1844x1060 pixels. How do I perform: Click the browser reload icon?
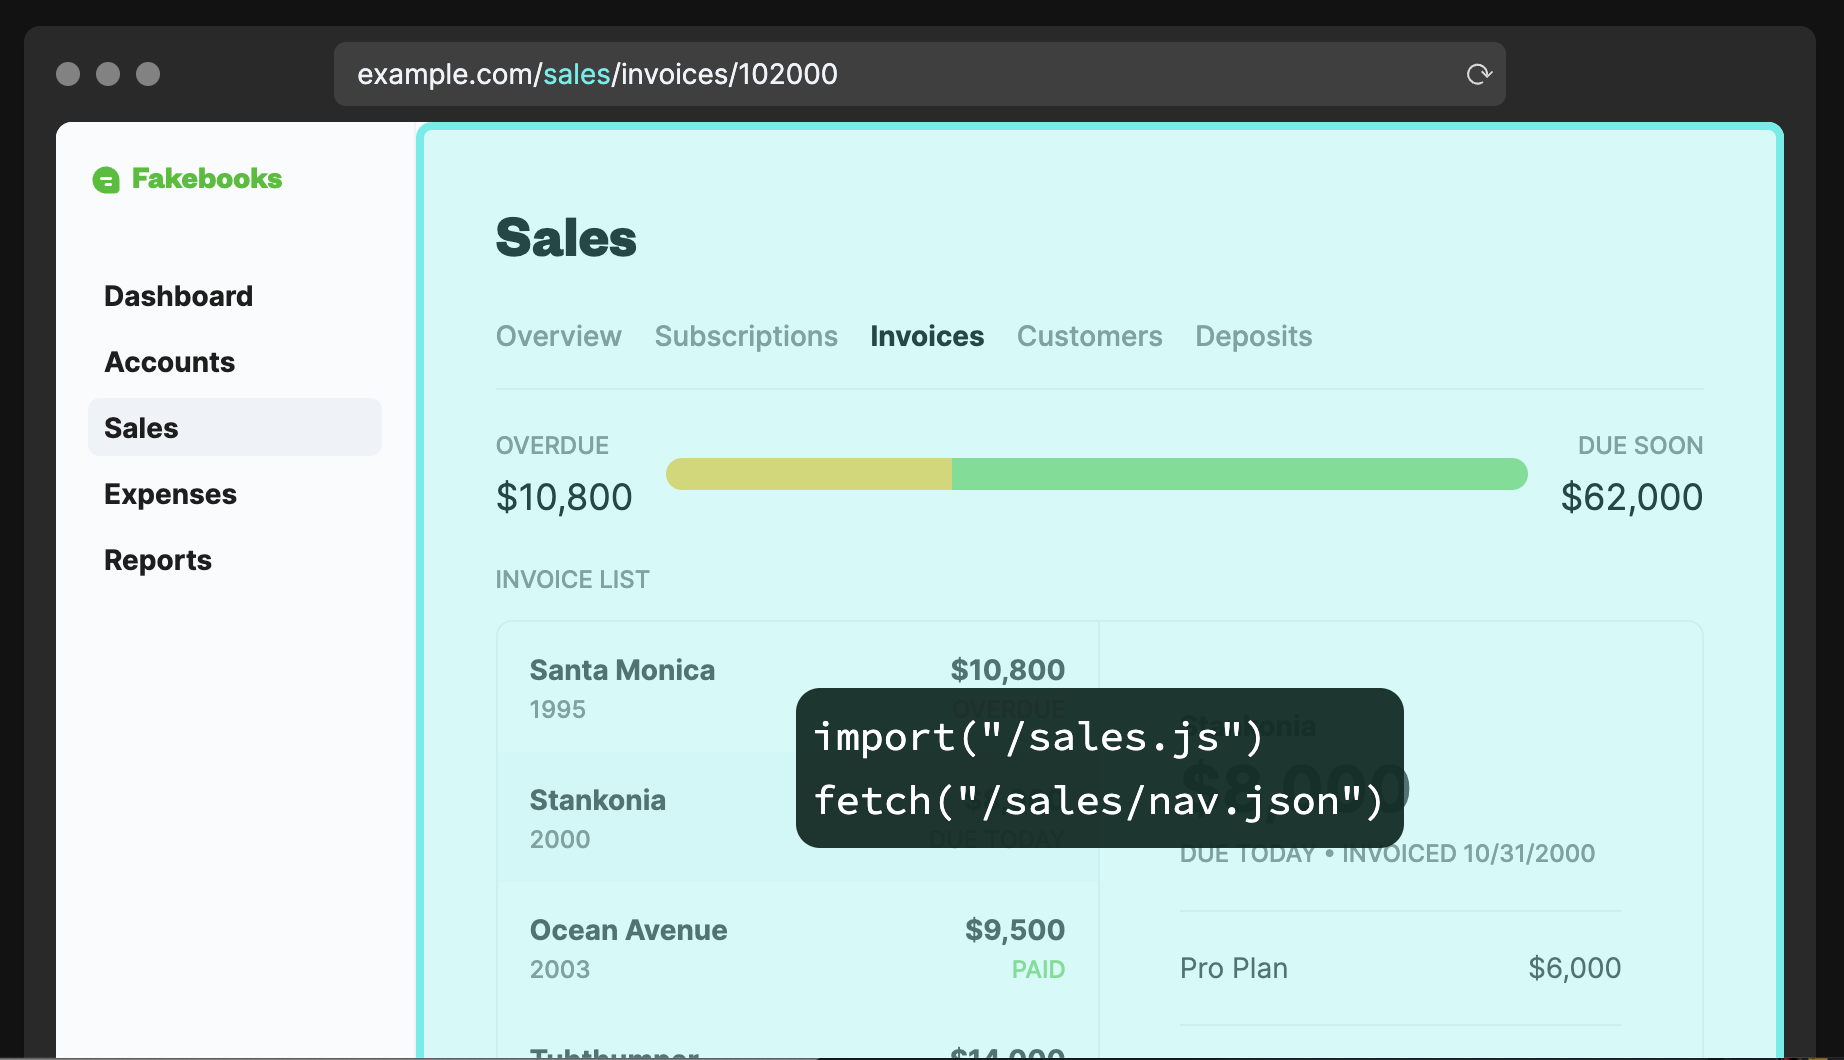1479,74
